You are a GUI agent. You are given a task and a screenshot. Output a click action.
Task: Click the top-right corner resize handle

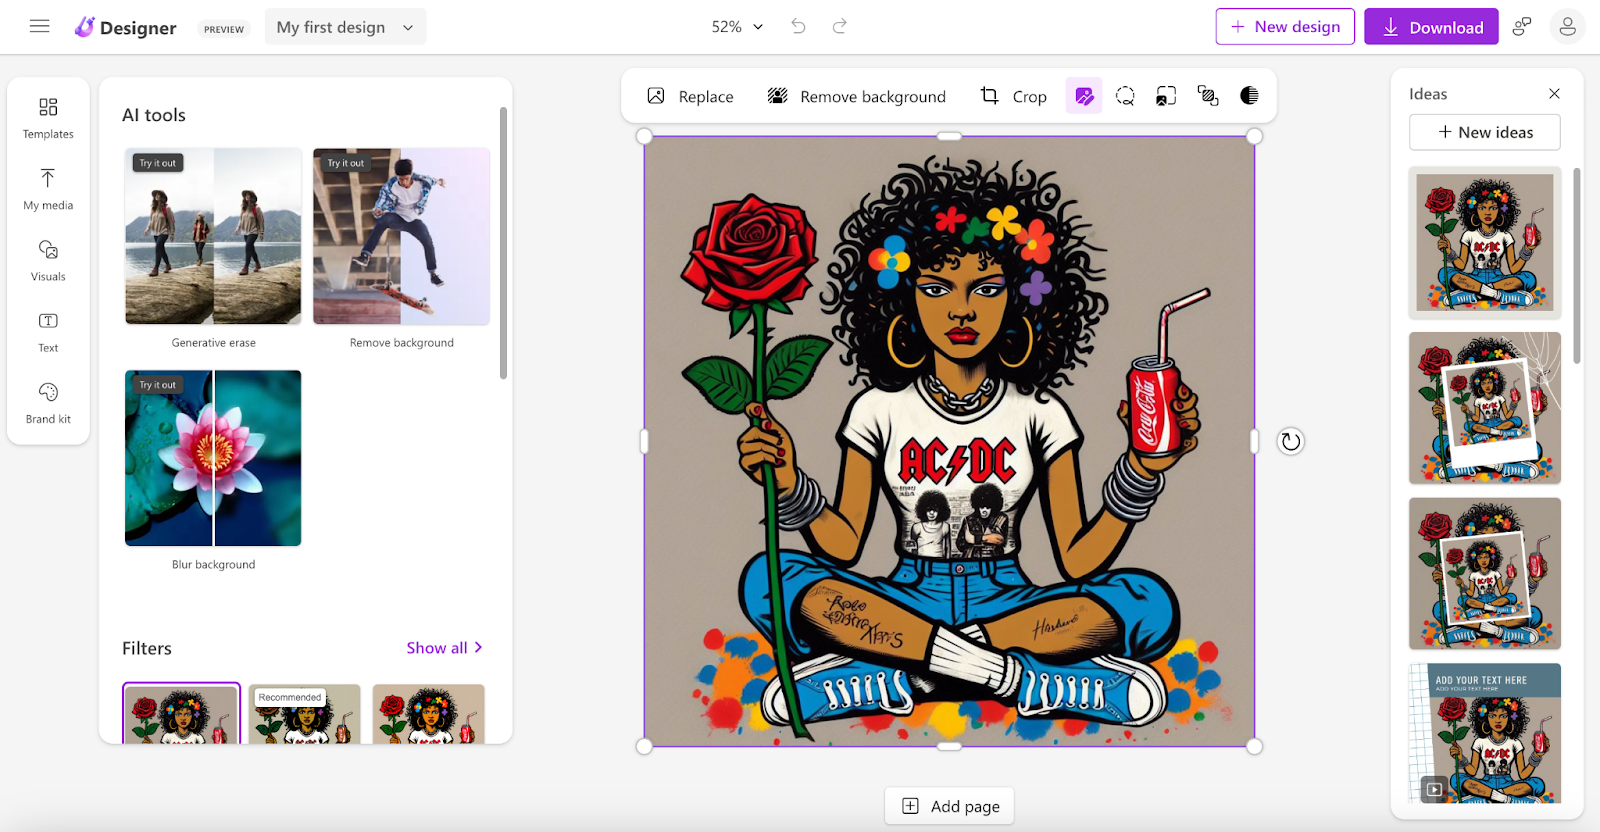1255,136
